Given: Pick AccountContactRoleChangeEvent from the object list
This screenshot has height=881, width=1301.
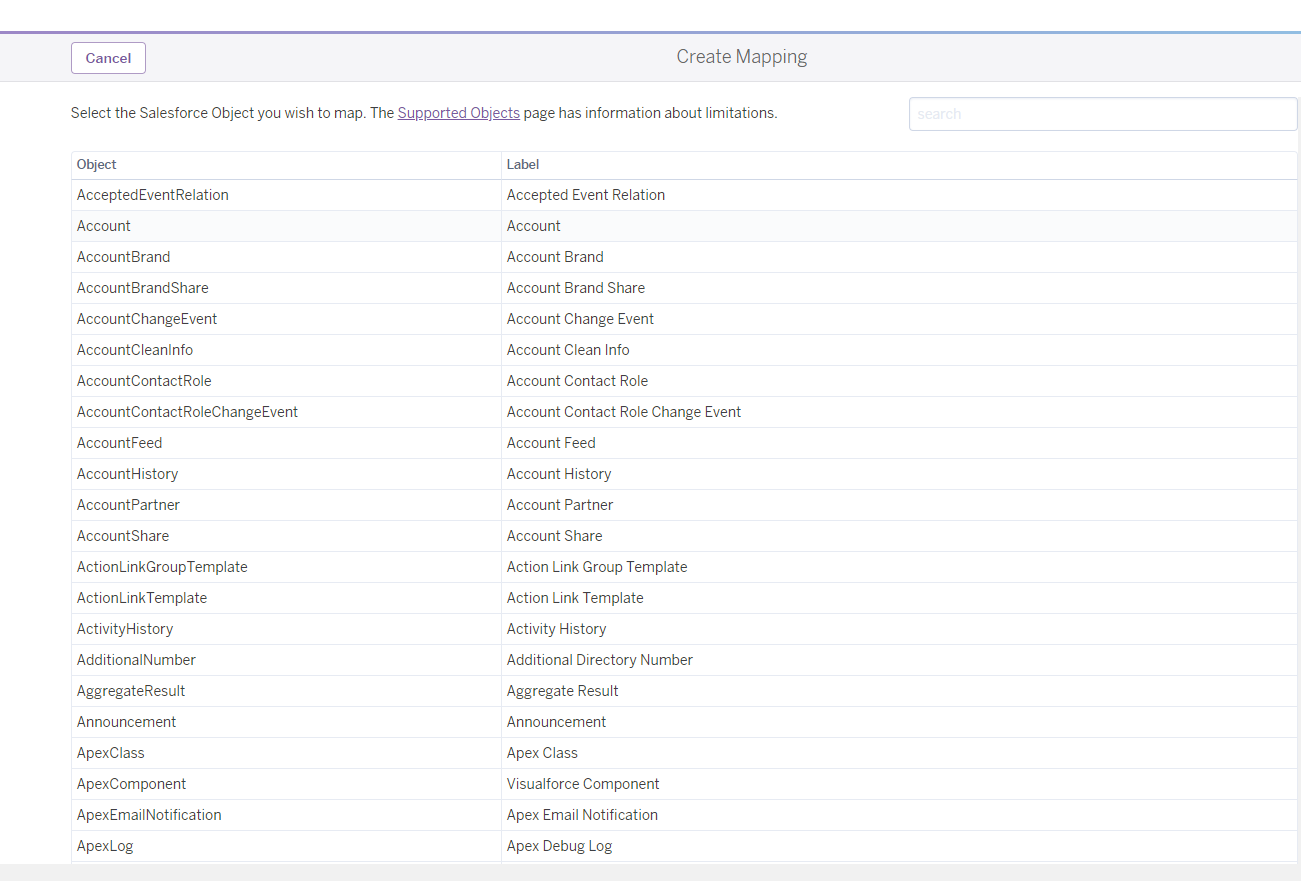Looking at the screenshot, I should [x=187, y=412].
